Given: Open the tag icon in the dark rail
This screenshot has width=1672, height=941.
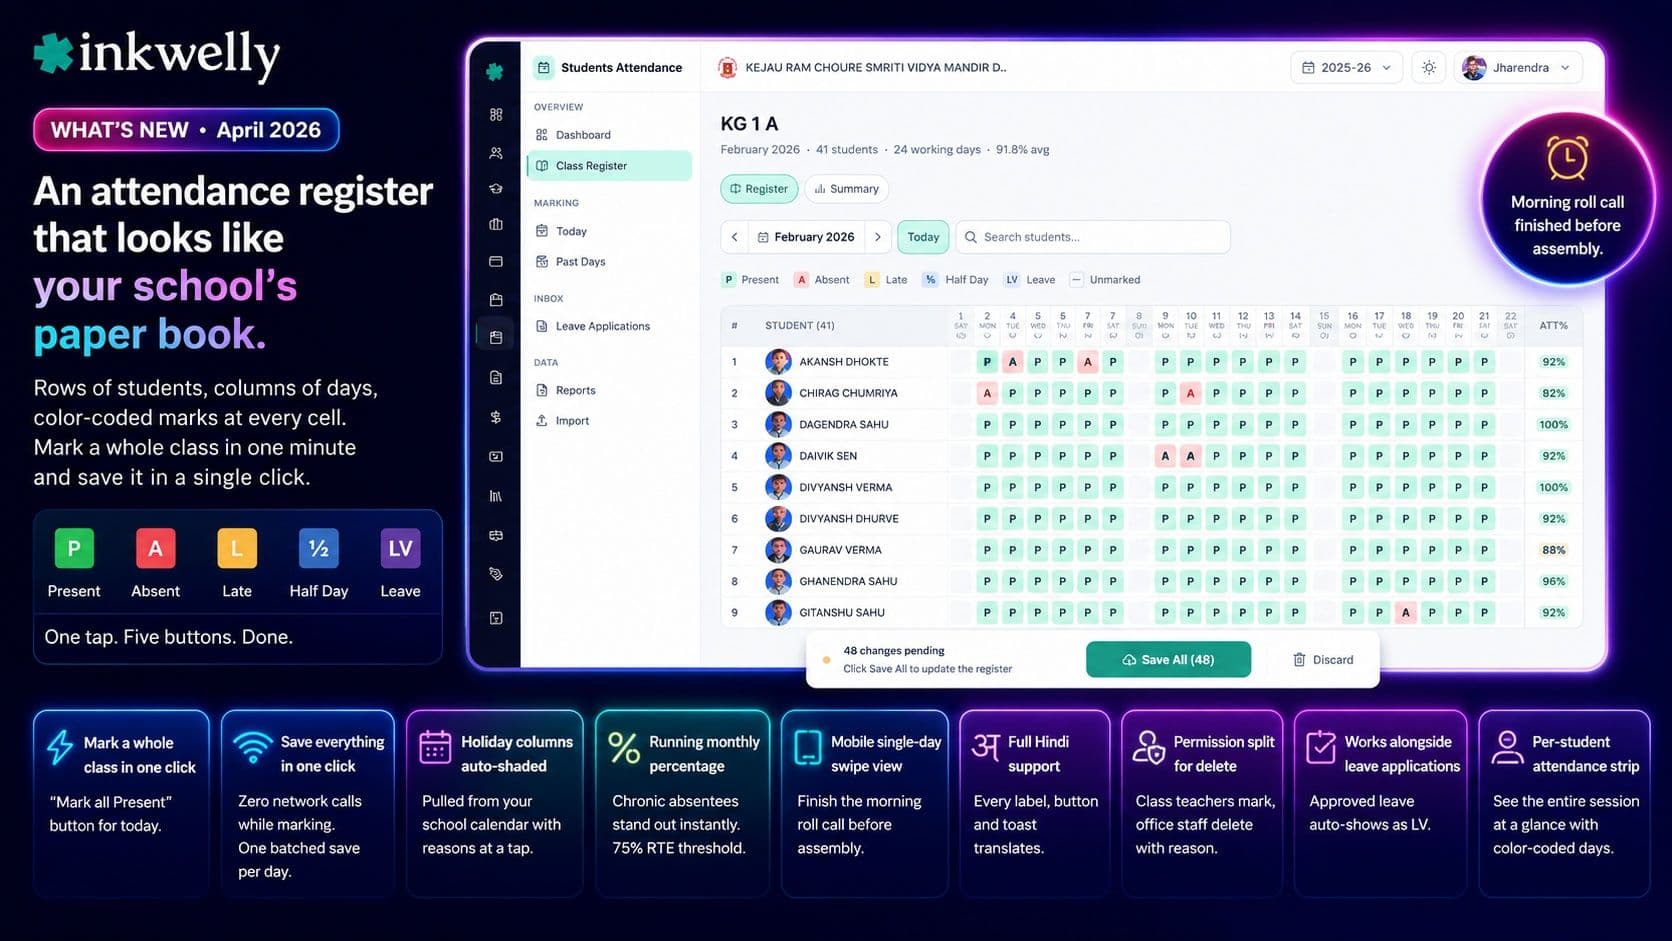Looking at the screenshot, I should point(496,574).
